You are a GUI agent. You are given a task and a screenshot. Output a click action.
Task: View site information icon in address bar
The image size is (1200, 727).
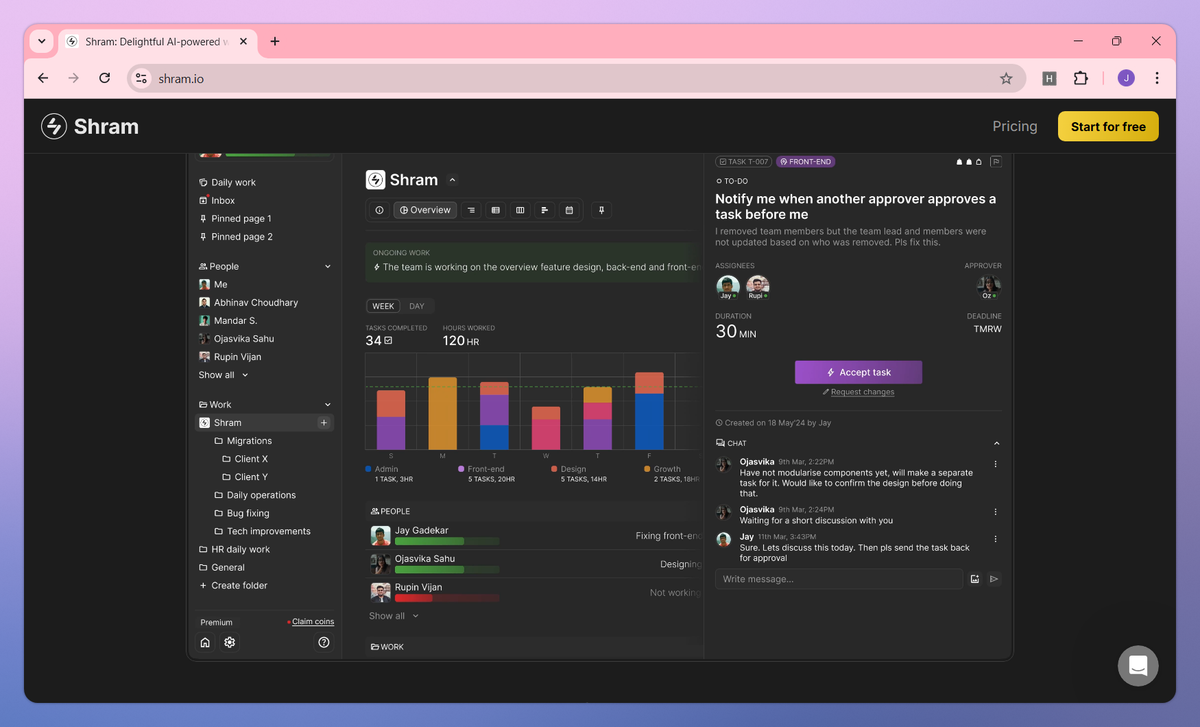pos(141,78)
